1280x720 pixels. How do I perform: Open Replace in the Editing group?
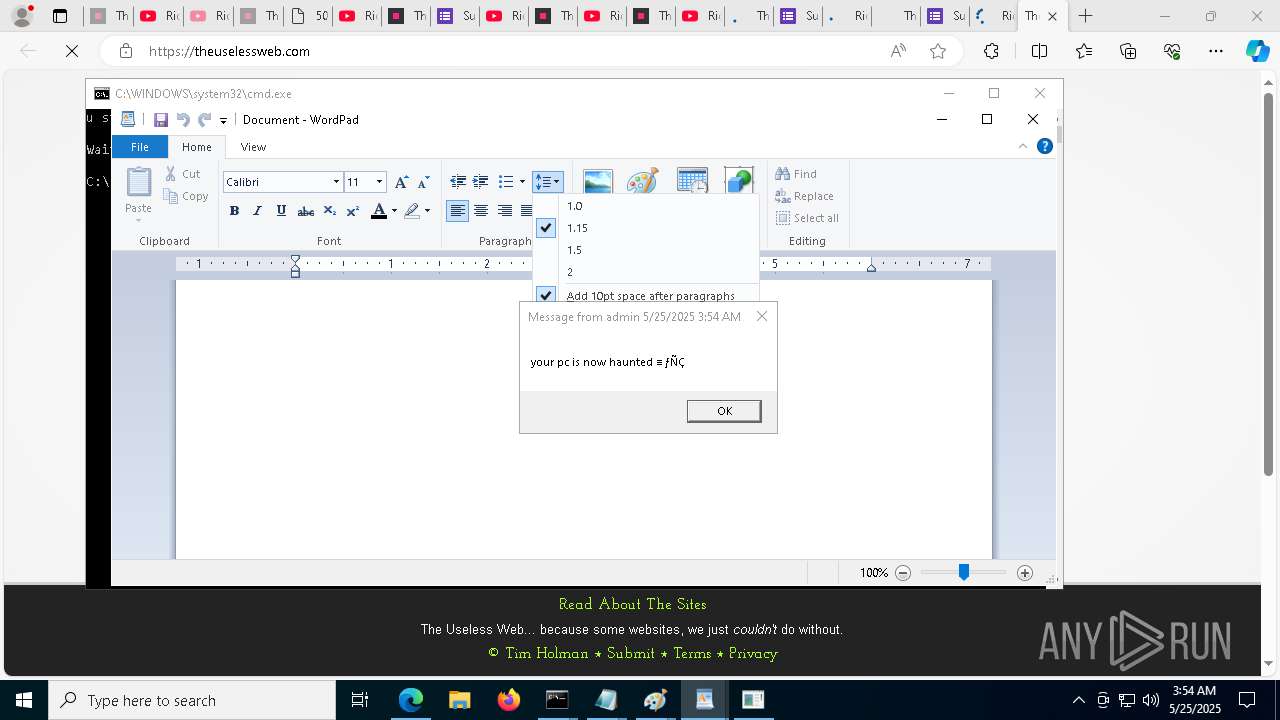[804, 196]
